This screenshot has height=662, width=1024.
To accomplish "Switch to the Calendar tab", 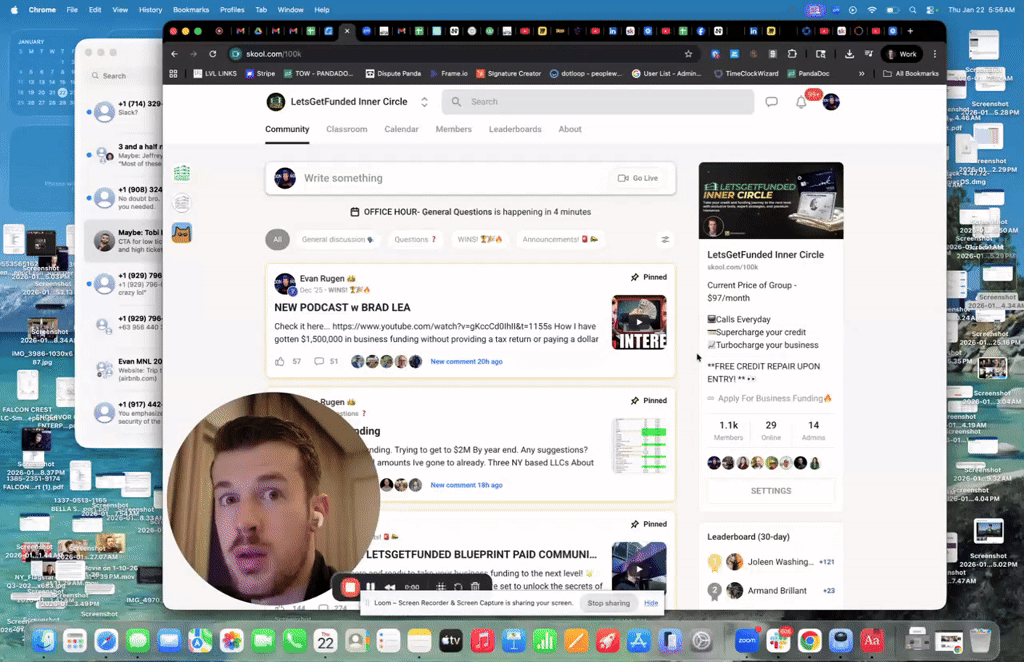I will [x=401, y=129].
